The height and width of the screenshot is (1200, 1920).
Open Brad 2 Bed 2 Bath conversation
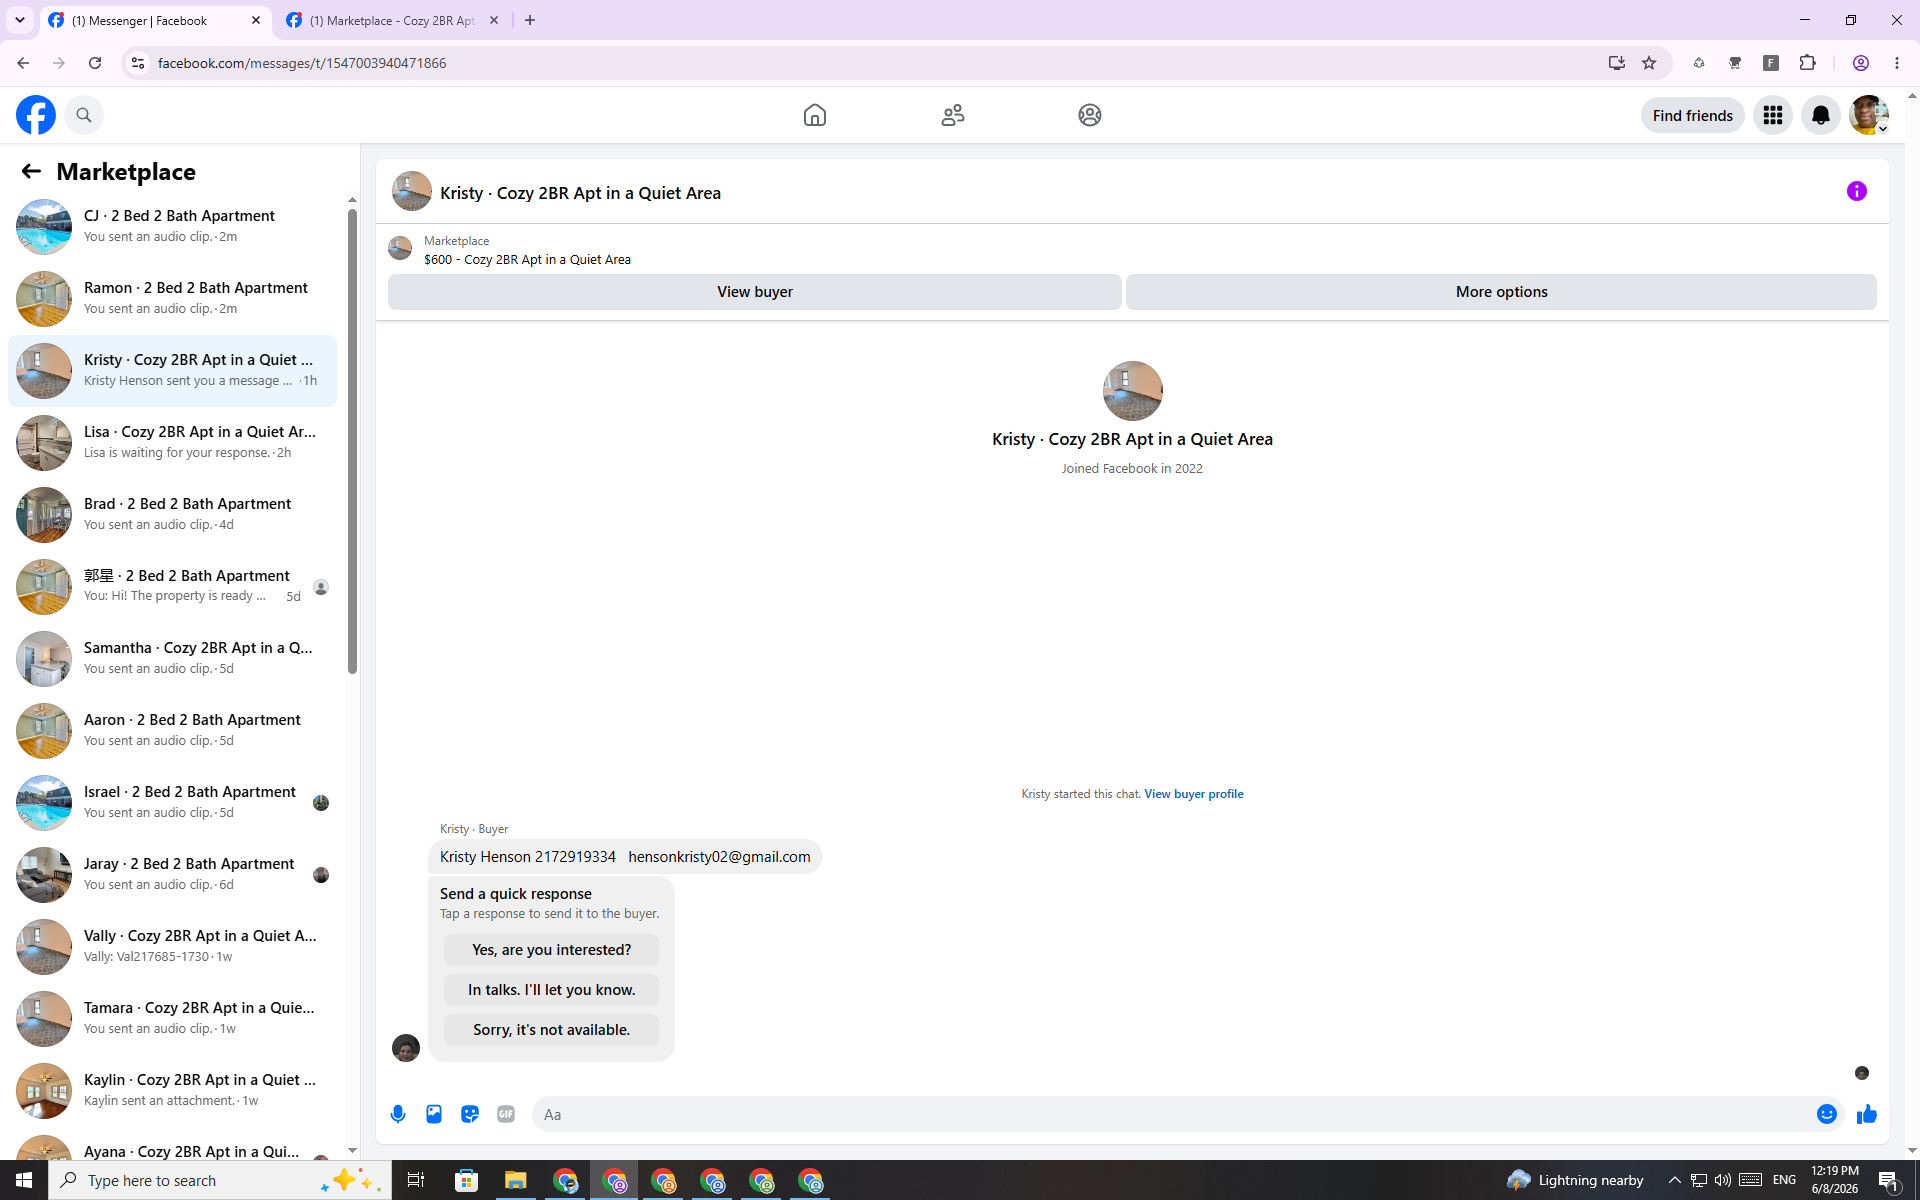[x=172, y=515]
